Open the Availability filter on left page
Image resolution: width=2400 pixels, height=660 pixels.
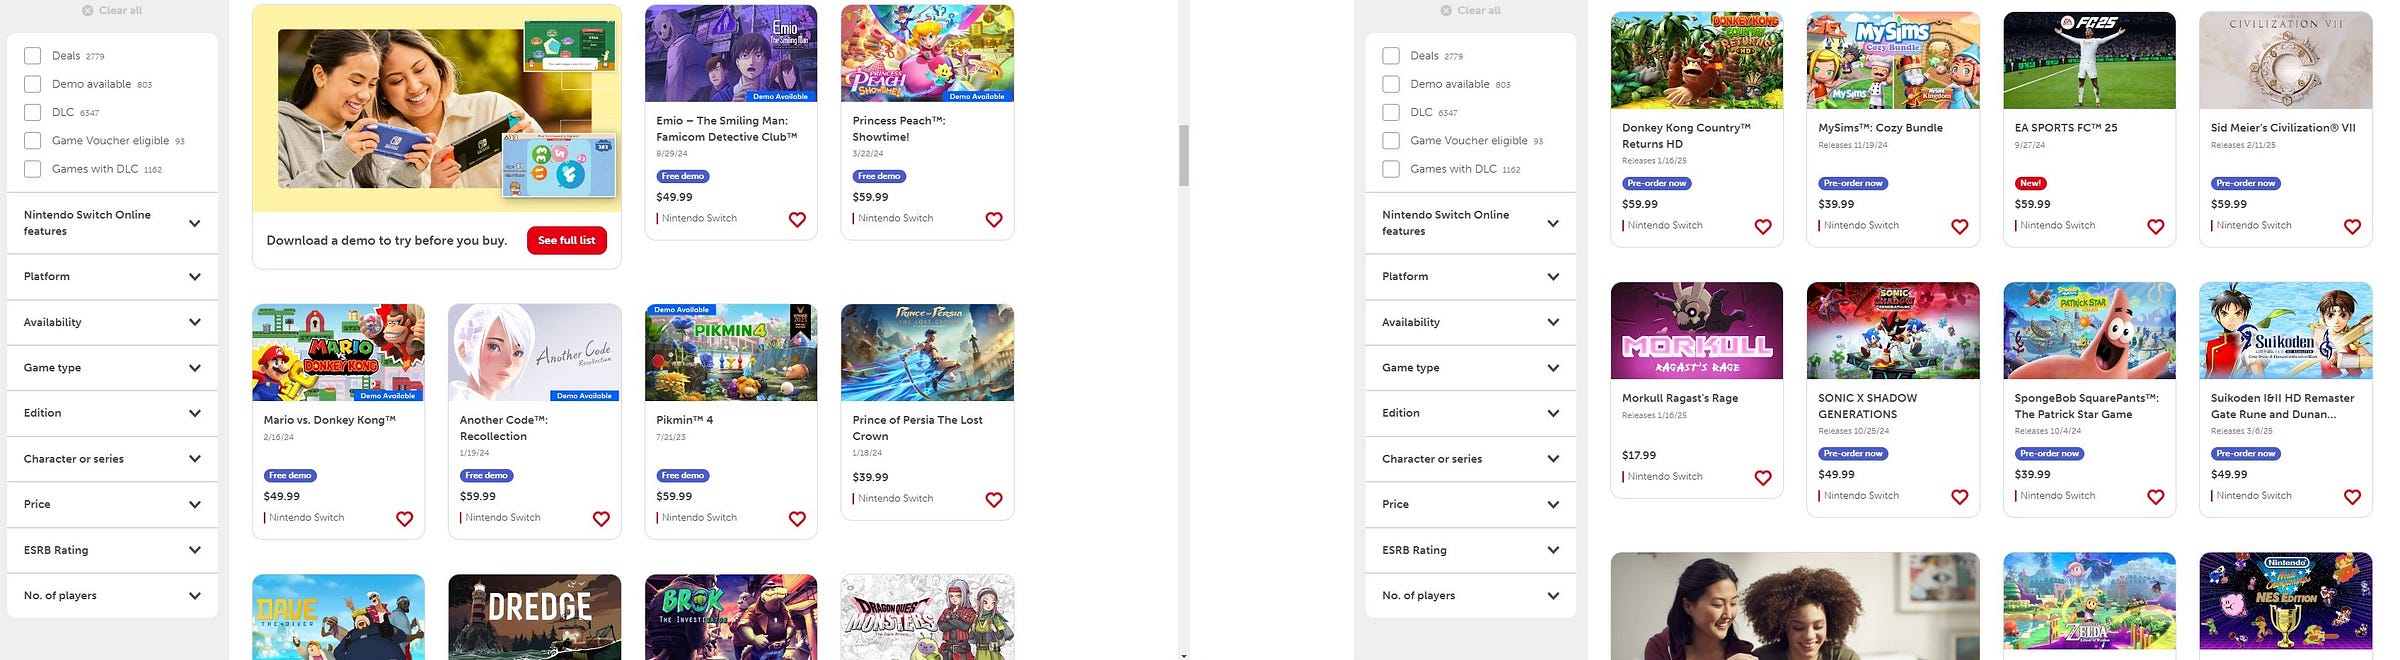pos(112,322)
